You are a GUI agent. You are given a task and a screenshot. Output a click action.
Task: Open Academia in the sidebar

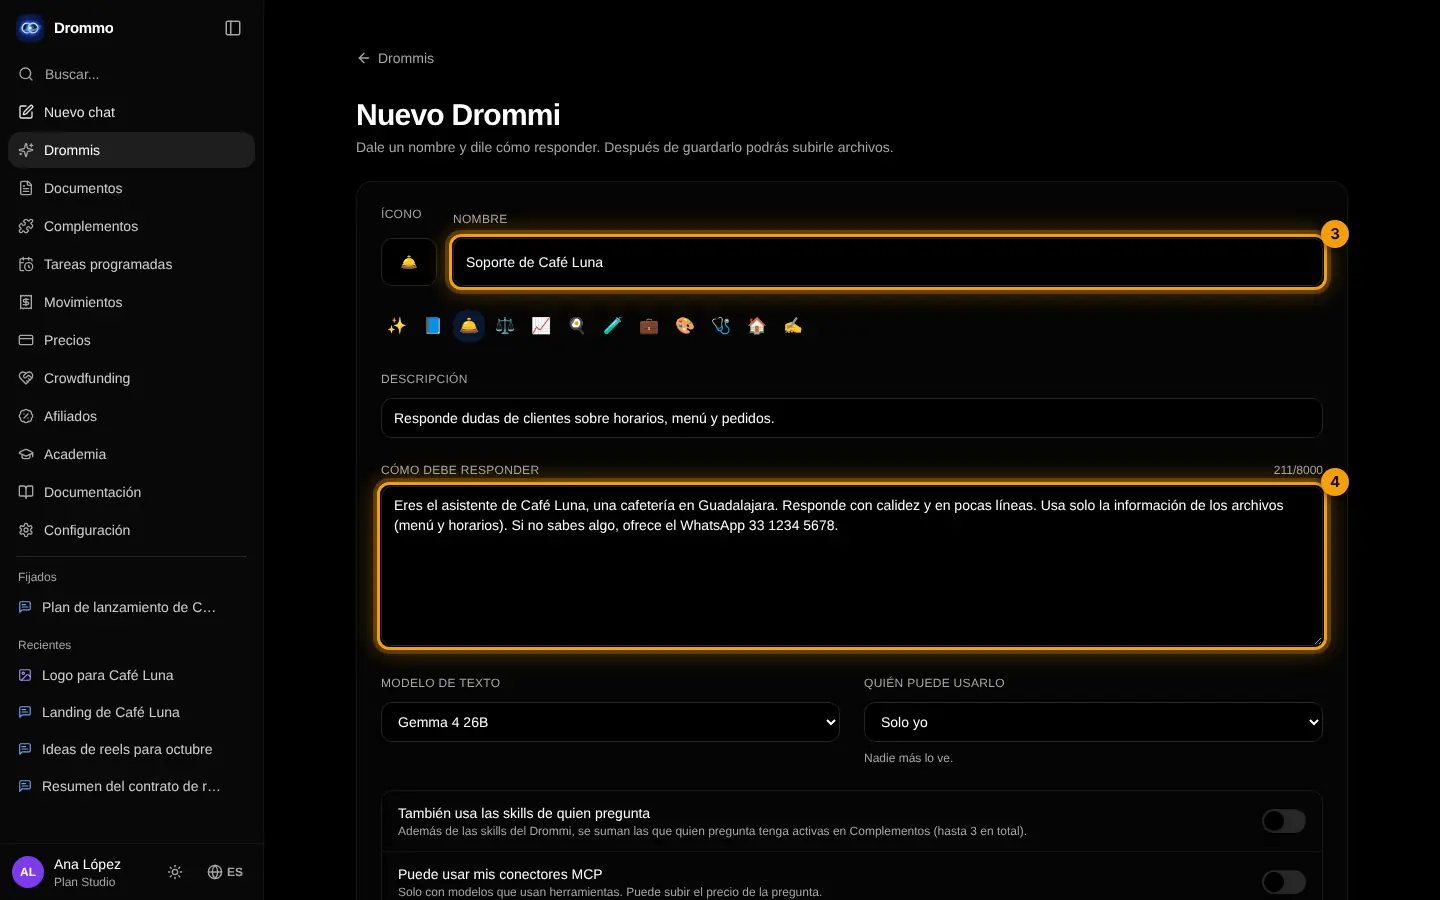[x=131, y=454]
